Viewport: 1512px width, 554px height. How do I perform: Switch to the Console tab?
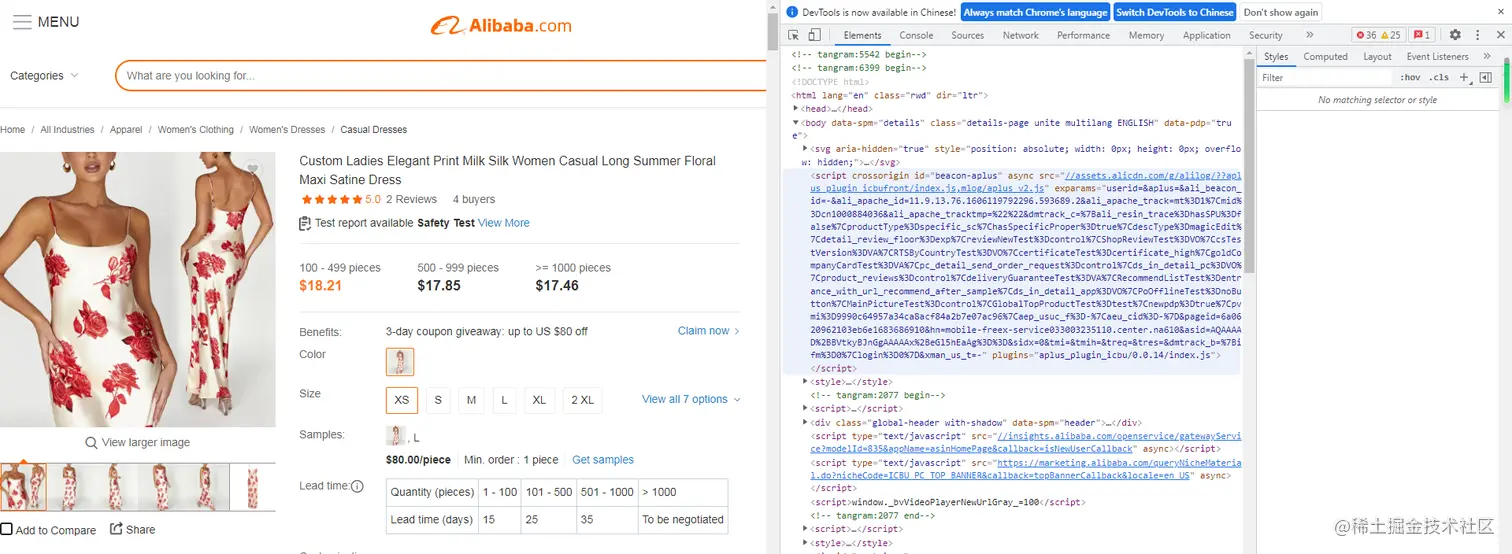[916, 35]
